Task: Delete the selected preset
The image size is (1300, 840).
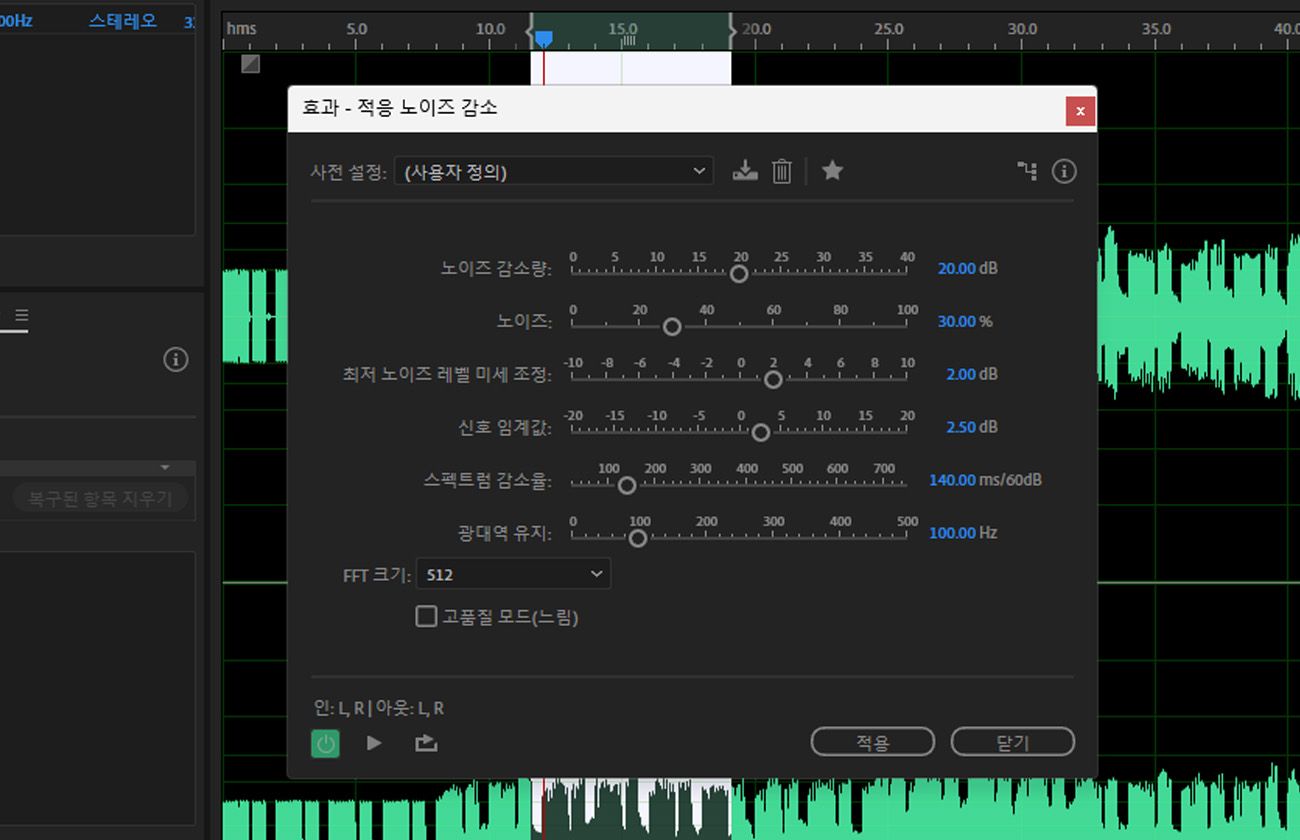Action: [x=781, y=171]
